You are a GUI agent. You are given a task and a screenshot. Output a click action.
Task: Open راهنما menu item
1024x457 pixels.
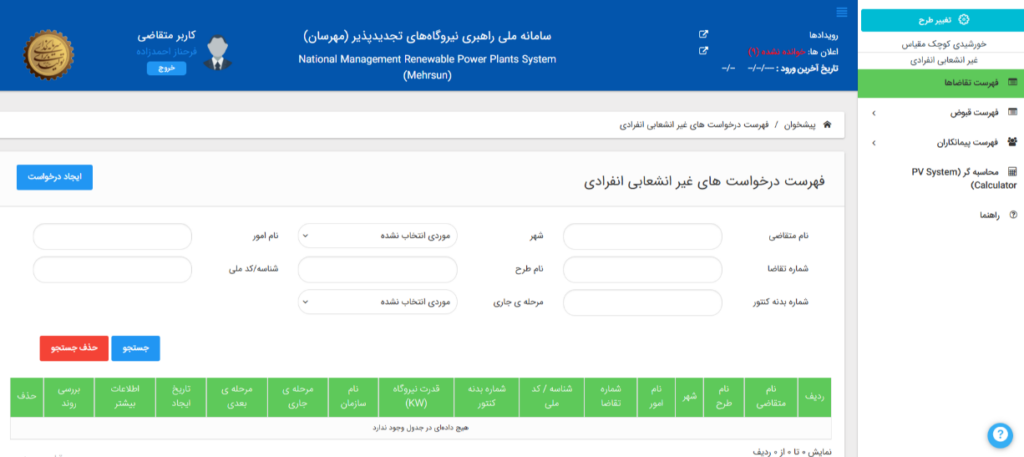click(x=940, y=214)
